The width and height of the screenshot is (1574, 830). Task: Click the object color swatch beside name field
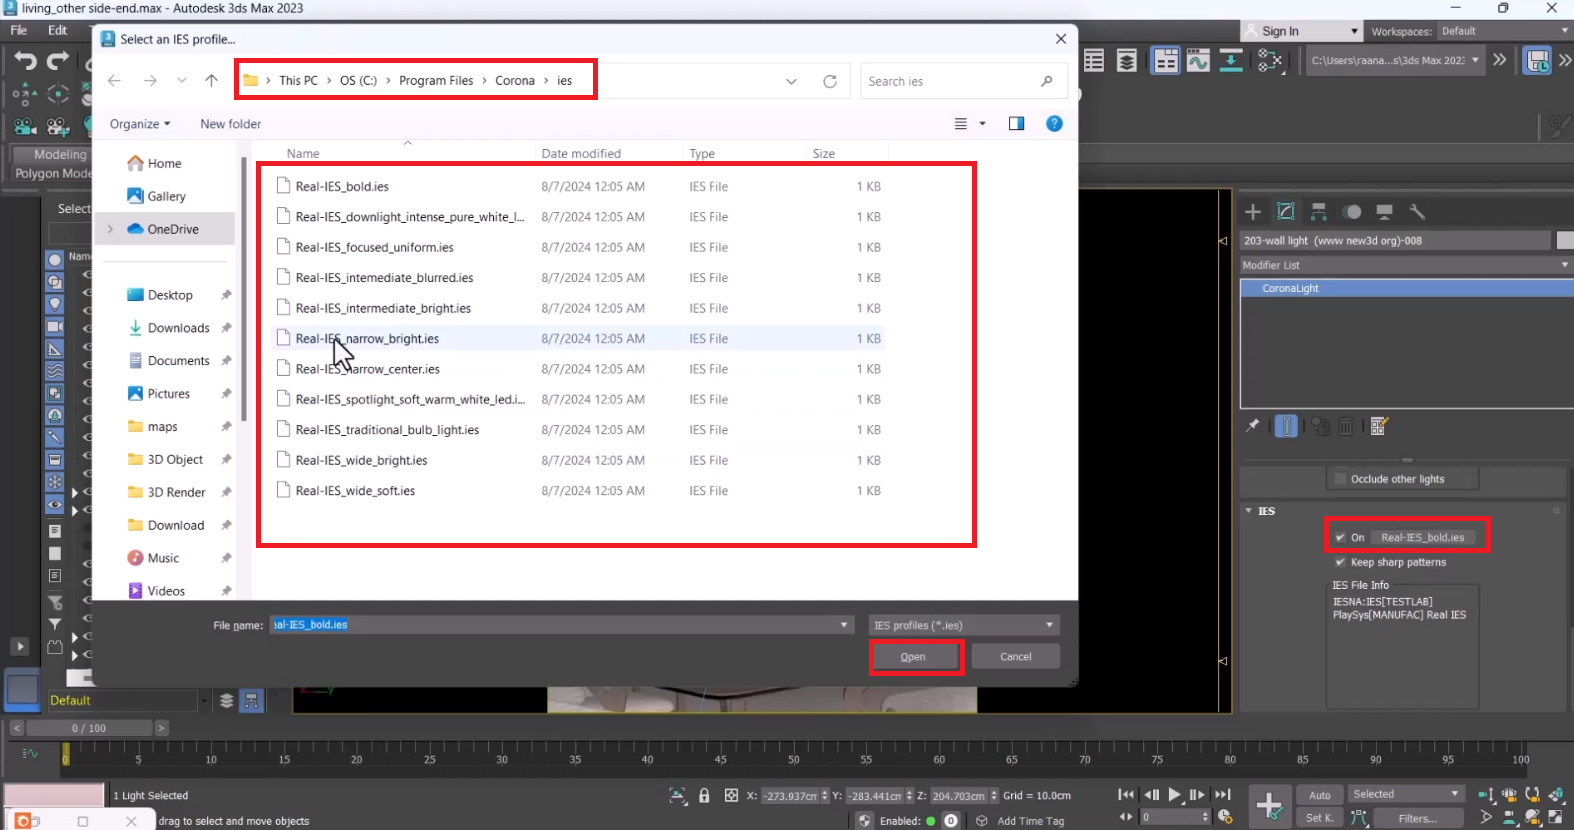1565,241
